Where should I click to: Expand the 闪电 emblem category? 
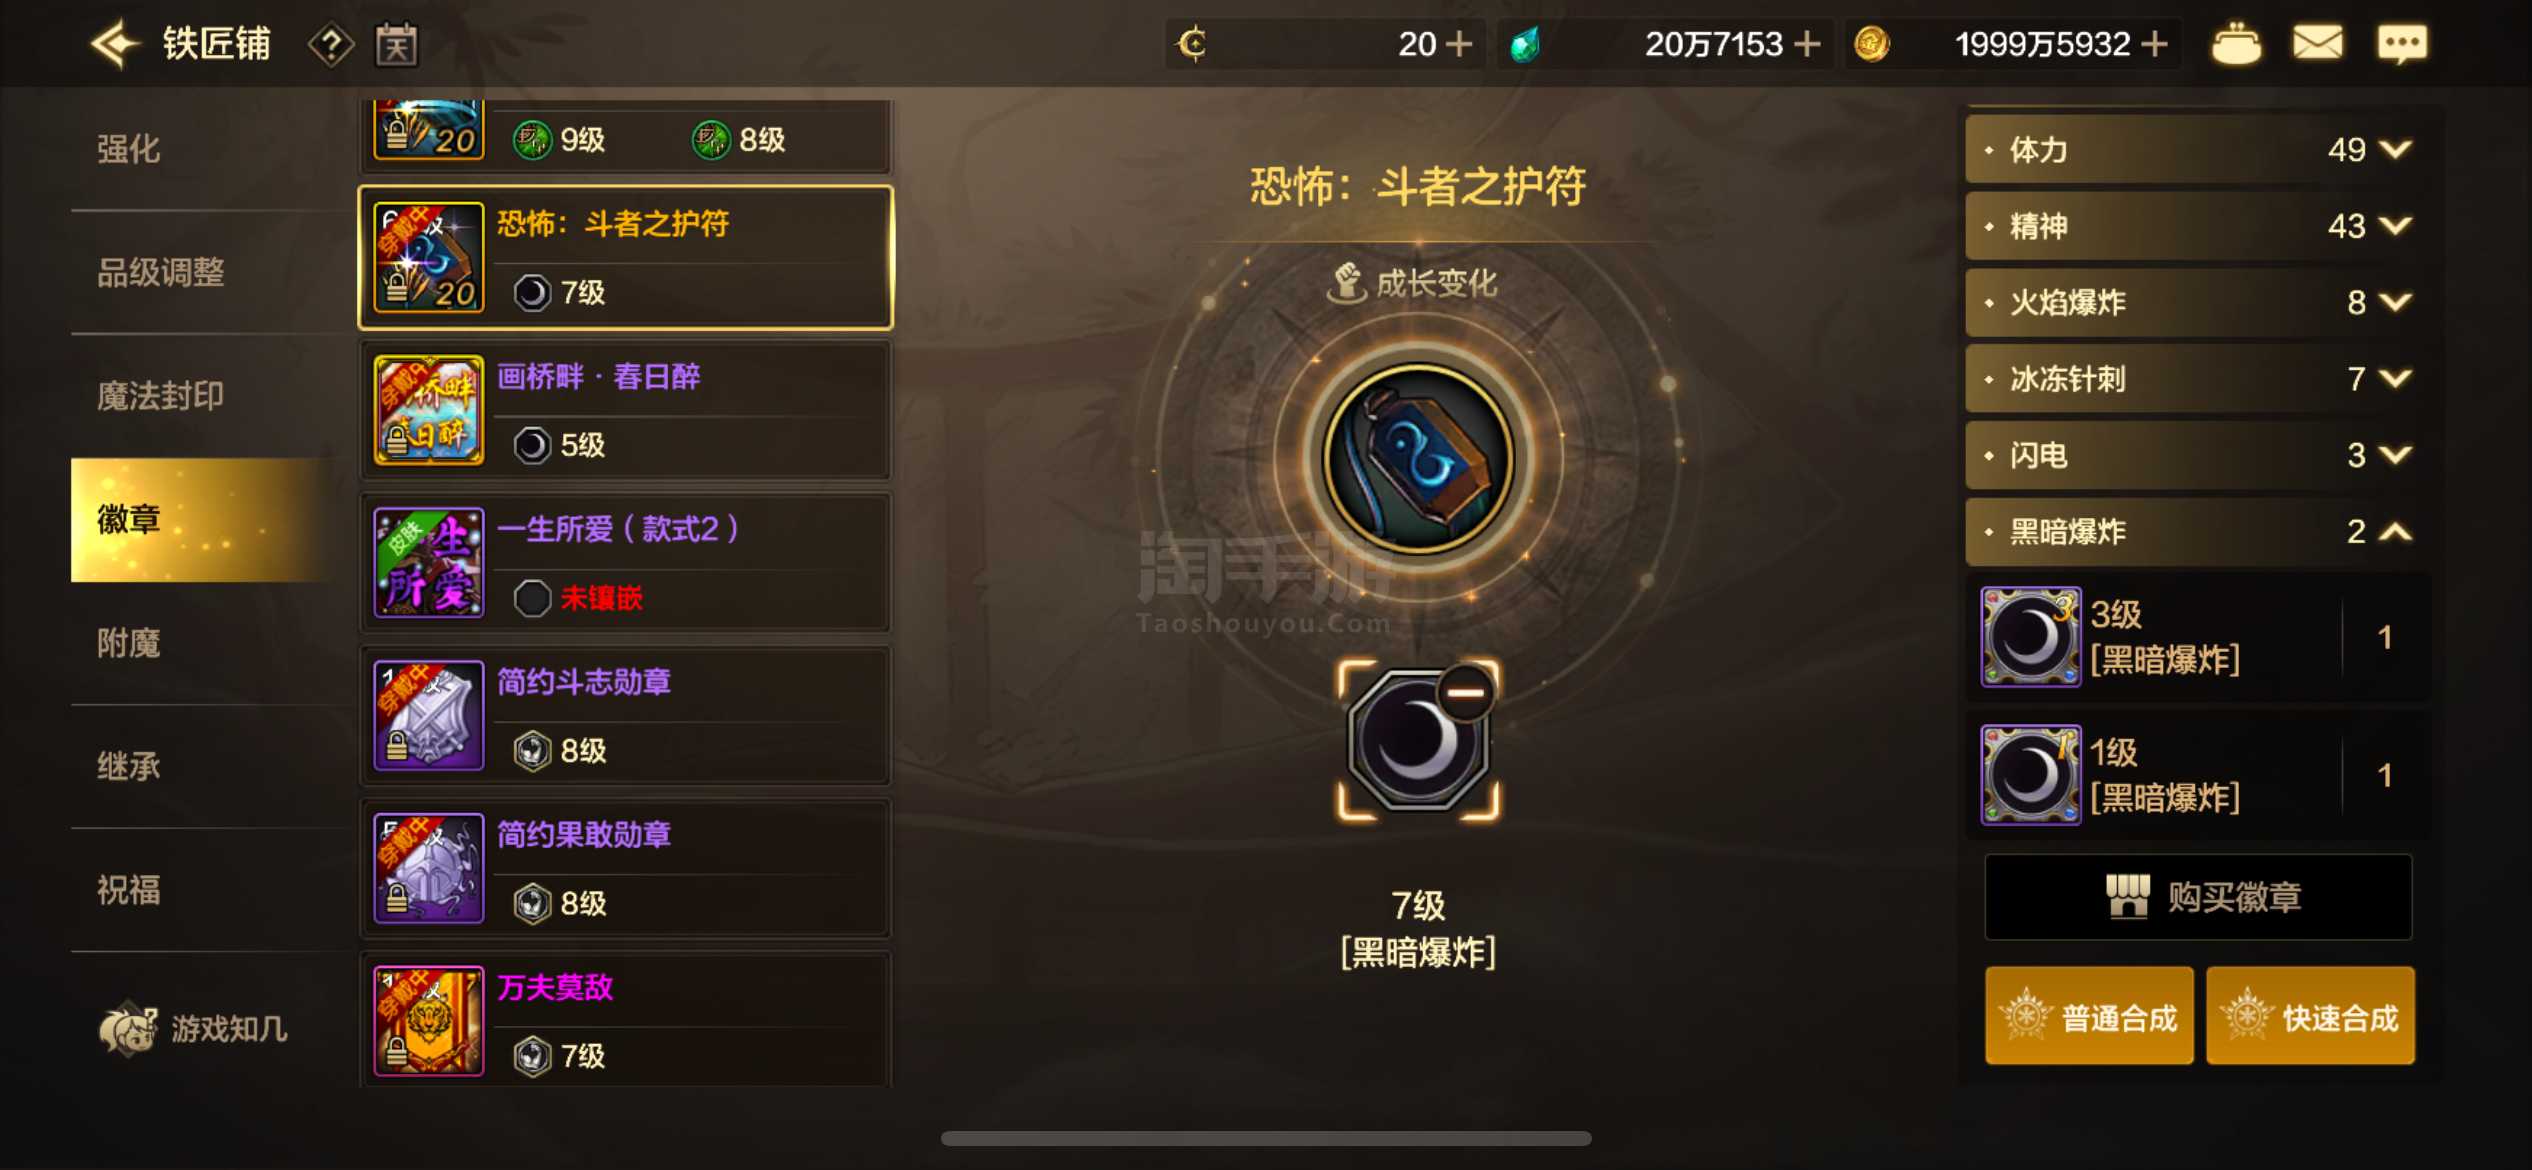click(x=2196, y=455)
